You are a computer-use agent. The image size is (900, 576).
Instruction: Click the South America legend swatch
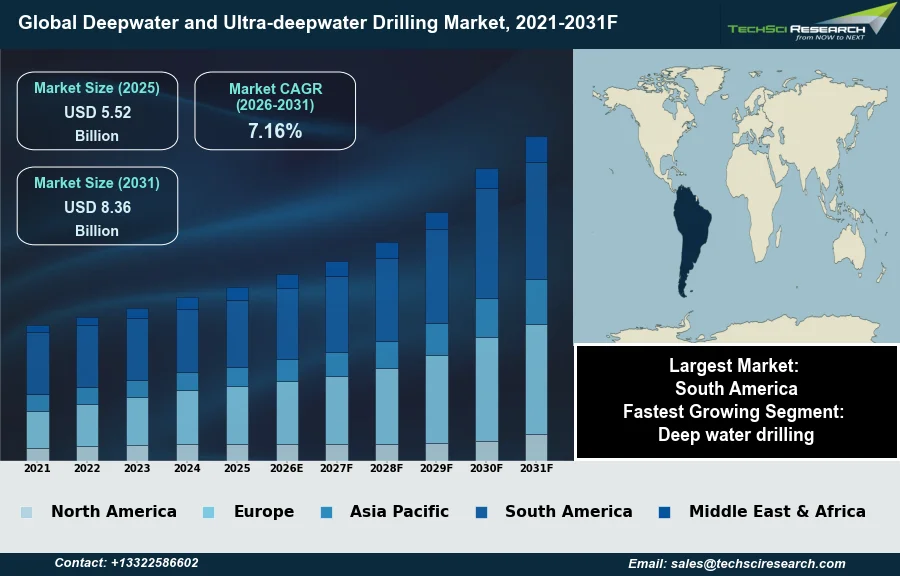coord(481,512)
